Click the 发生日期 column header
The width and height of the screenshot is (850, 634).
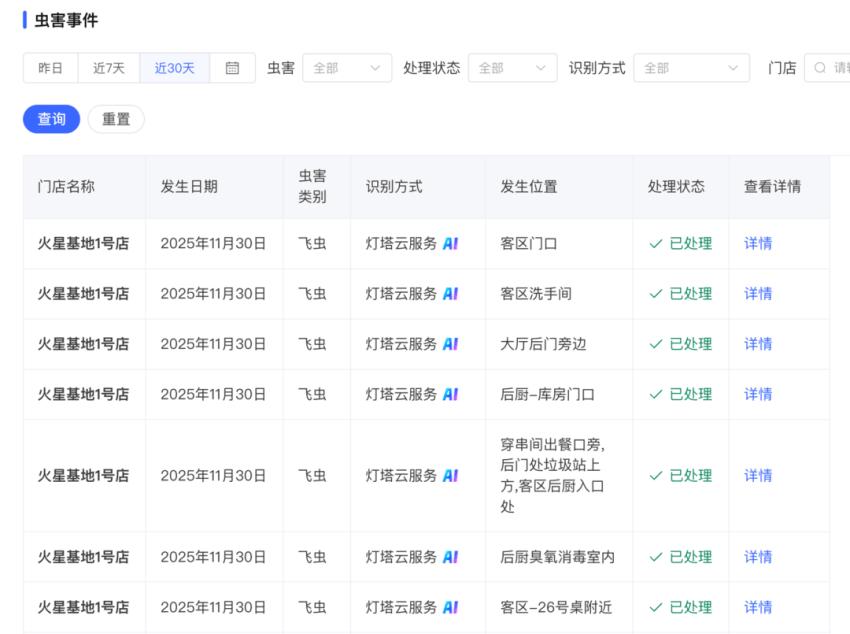tap(189, 186)
